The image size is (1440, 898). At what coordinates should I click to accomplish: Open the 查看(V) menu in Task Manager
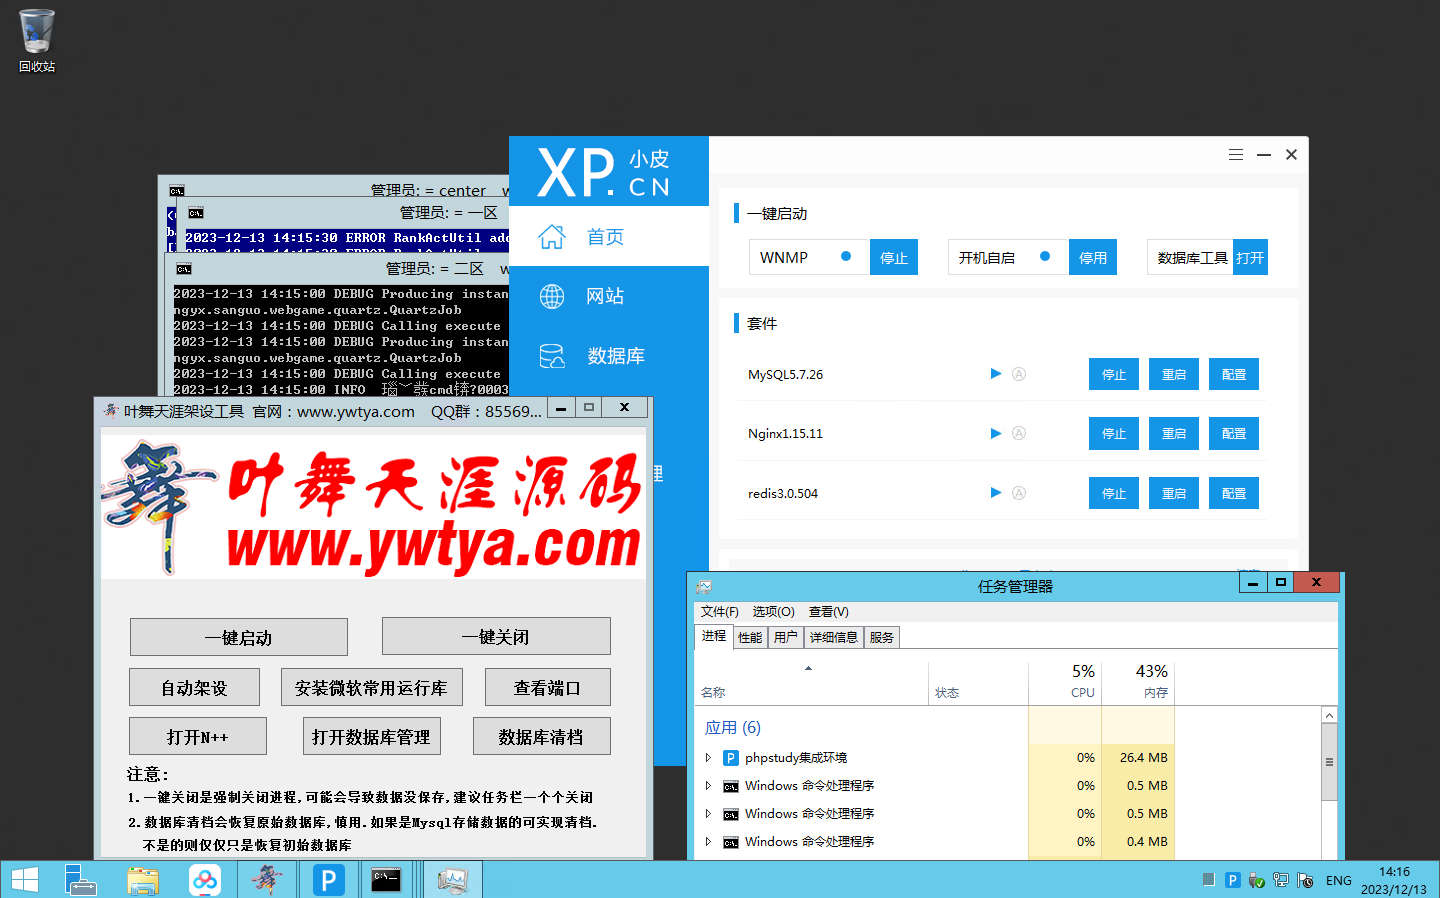(x=828, y=611)
